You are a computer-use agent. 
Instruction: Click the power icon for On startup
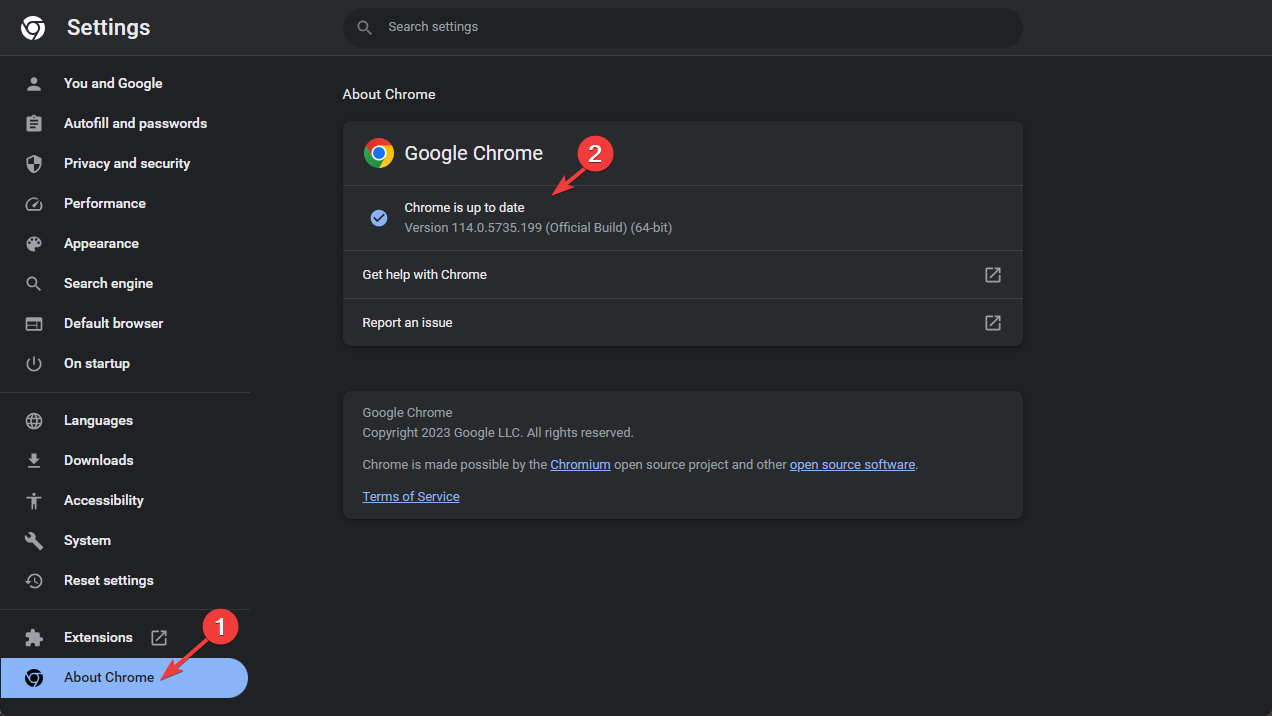point(34,363)
